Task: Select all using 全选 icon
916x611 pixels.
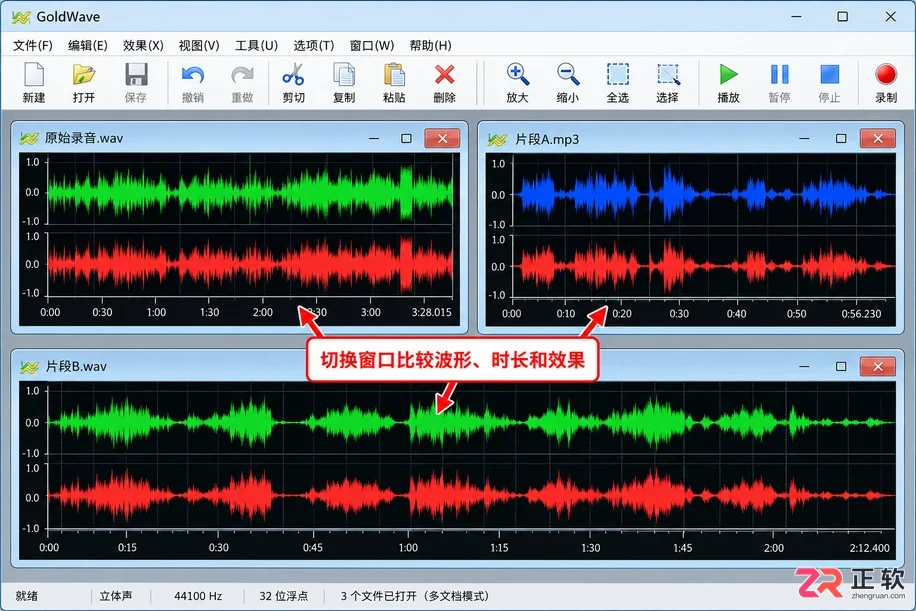Action: 617,75
